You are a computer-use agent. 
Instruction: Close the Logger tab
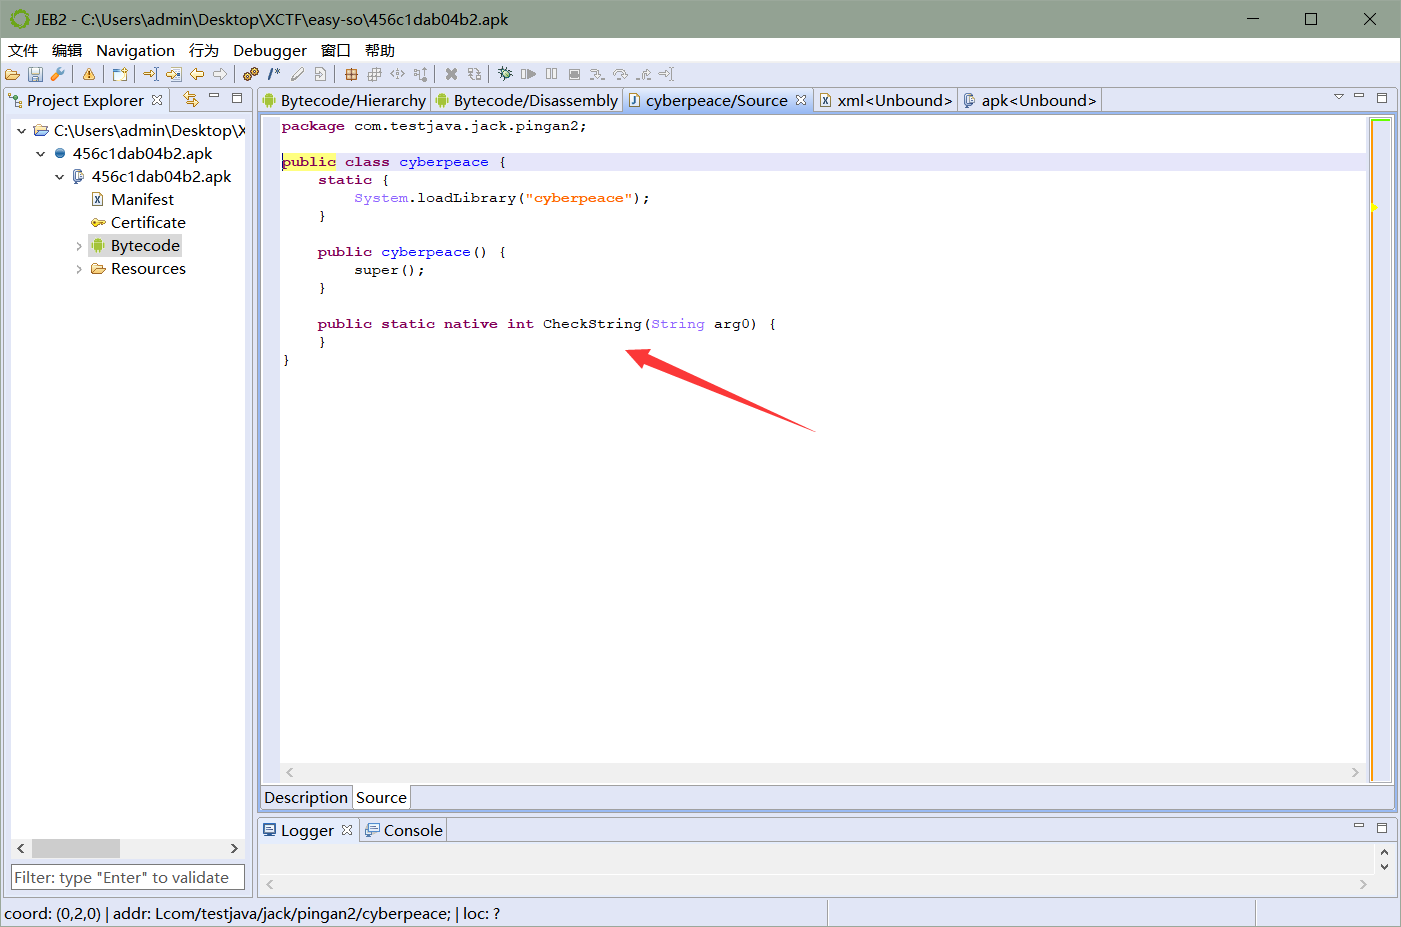pos(347,830)
